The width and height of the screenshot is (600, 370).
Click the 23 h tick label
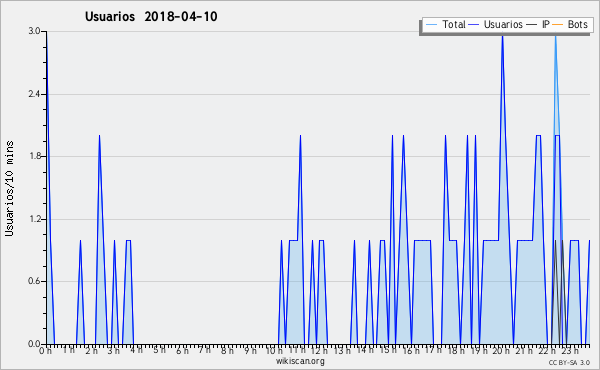570,351
